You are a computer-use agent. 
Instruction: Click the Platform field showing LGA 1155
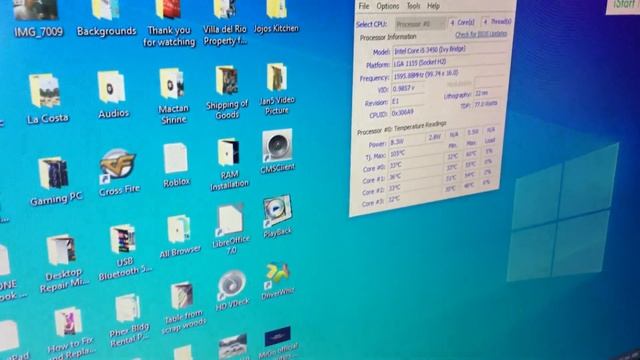tap(449, 62)
